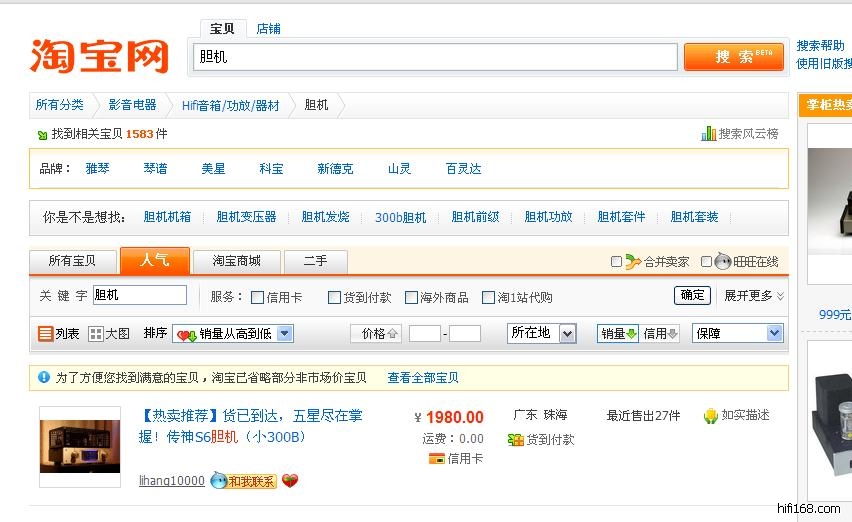
Task: Click the 如实描述 guarantee icon
Action: pyautogui.click(x=710, y=416)
